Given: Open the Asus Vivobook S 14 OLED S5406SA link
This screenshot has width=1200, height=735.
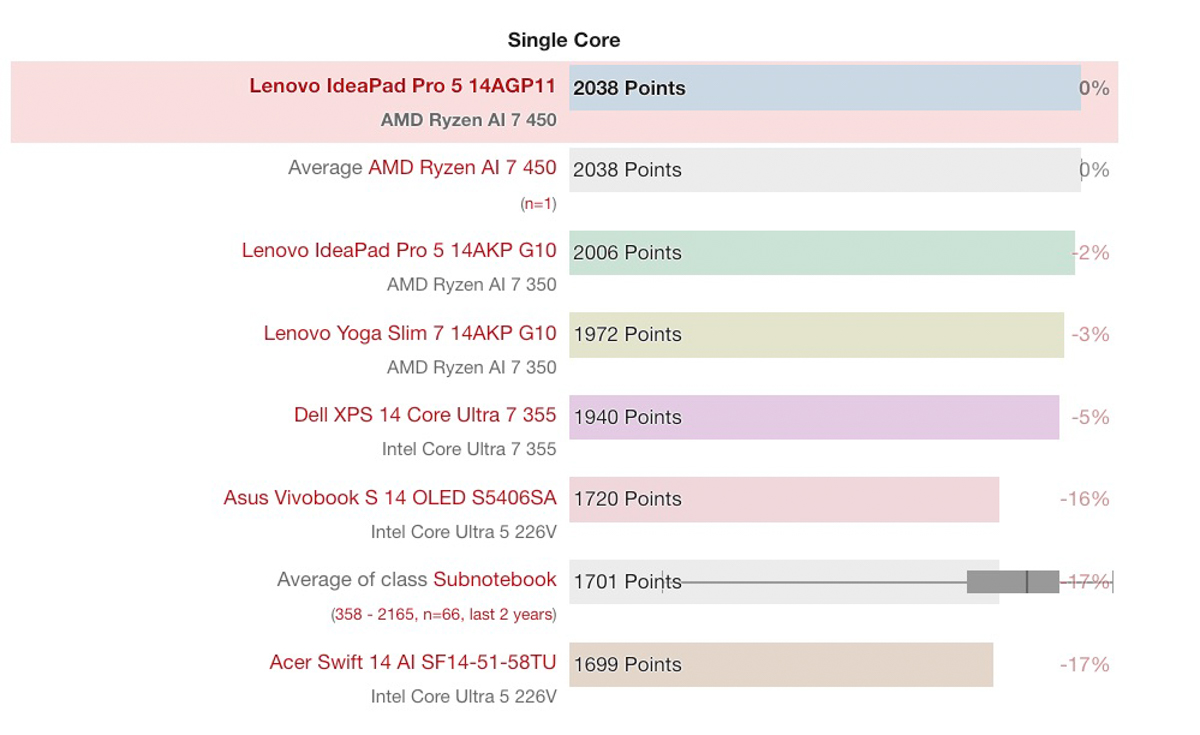Looking at the screenshot, I should coord(390,498).
